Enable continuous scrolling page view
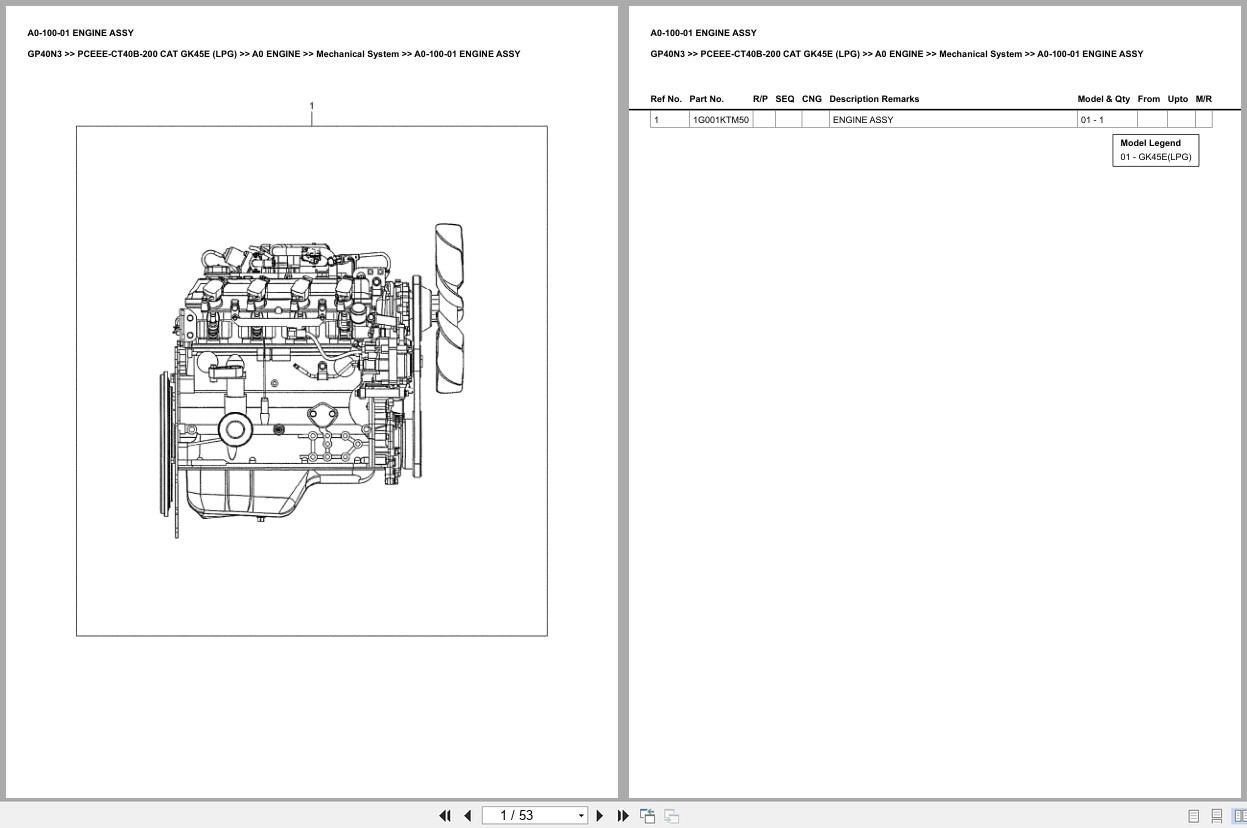The height and width of the screenshot is (828, 1247). 1215,816
